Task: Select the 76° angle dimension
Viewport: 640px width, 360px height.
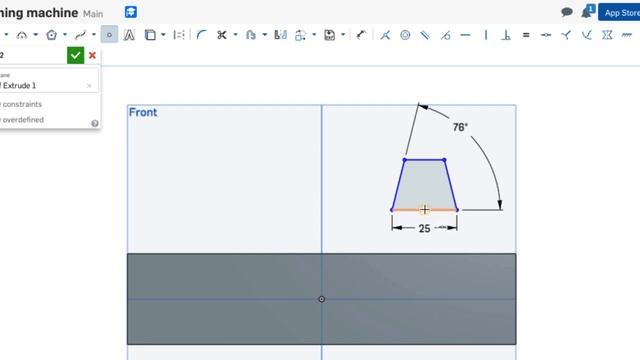Action: click(460, 127)
